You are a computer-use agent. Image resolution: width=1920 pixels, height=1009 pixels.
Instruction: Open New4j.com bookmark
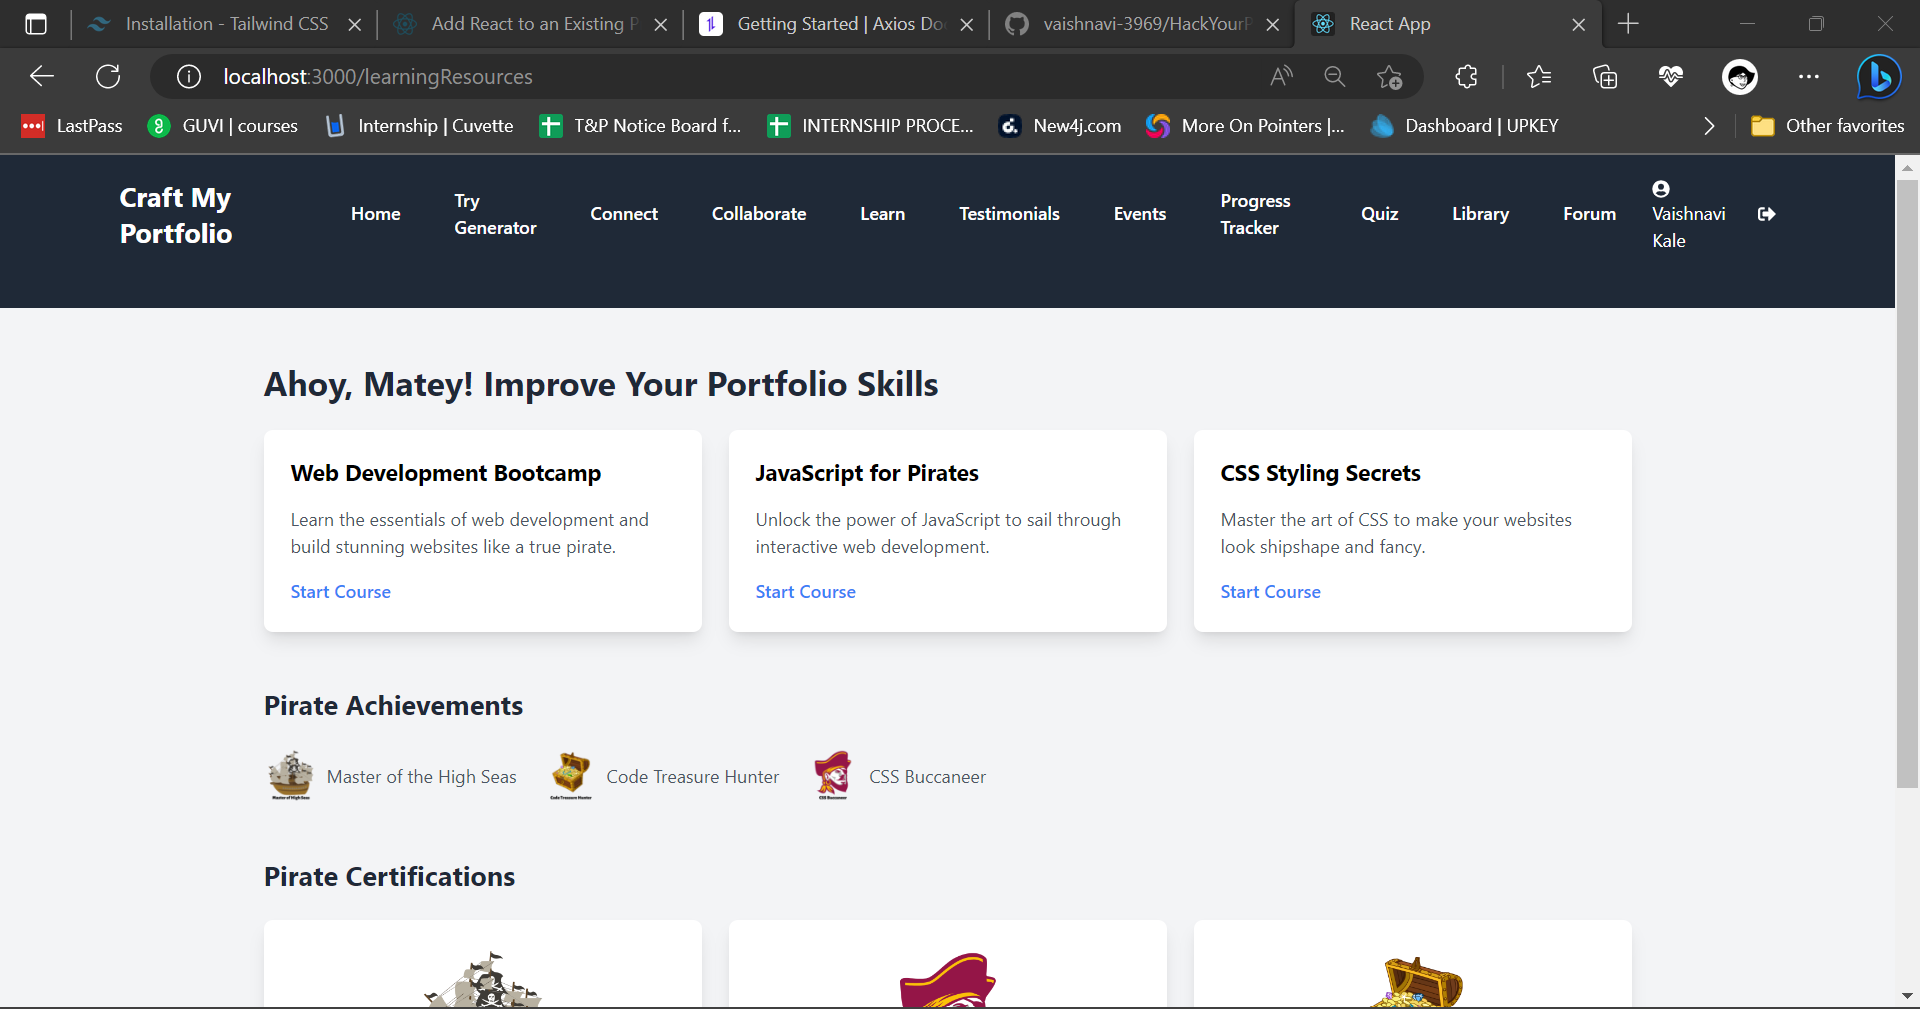click(x=1060, y=126)
